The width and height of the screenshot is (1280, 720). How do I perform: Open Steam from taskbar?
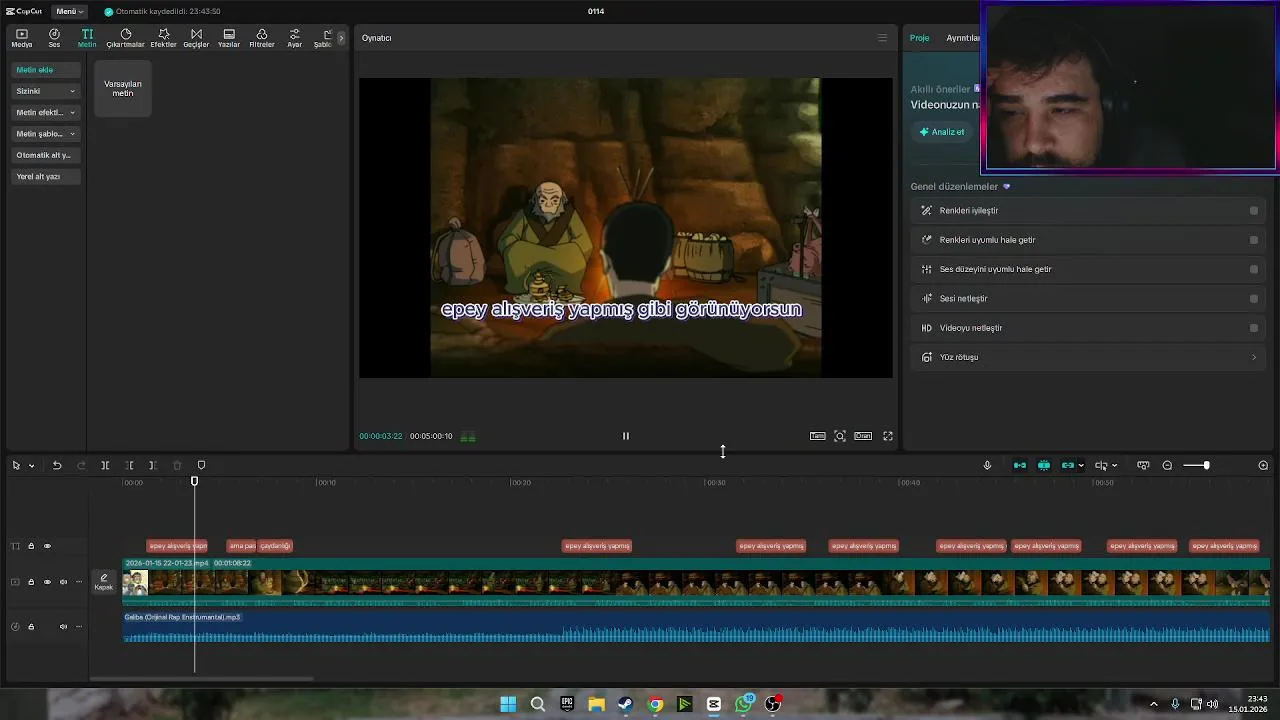[x=625, y=704]
